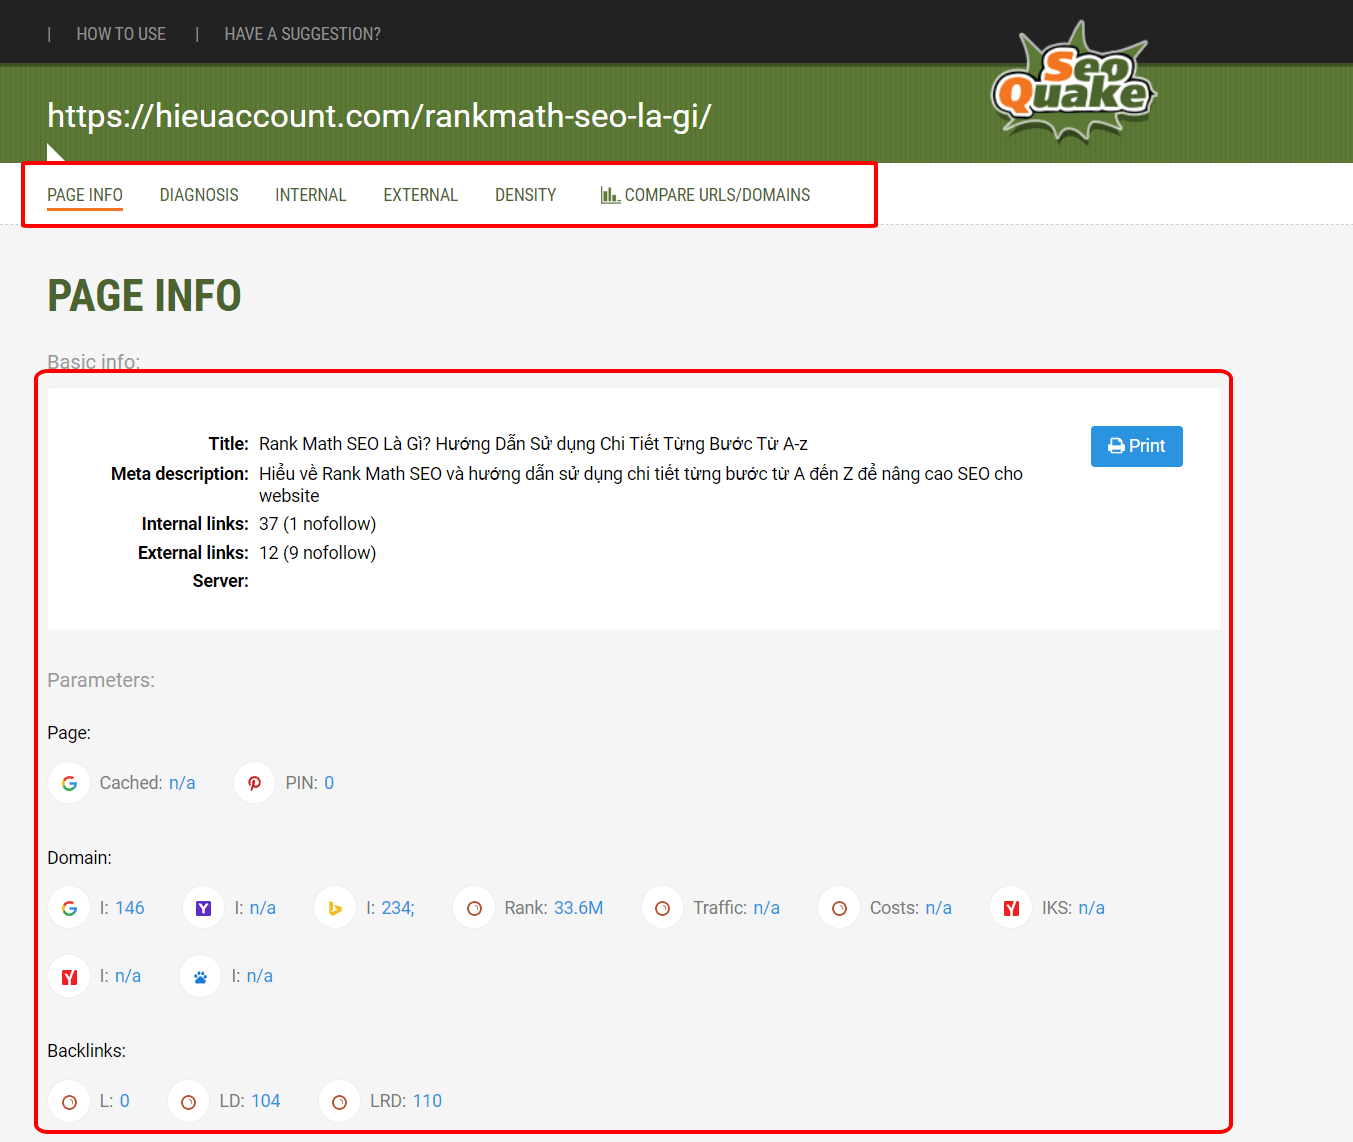The image size is (1353, 1142).
Task: Open the IKS n/a value
Action: (x=1092, y=908)
